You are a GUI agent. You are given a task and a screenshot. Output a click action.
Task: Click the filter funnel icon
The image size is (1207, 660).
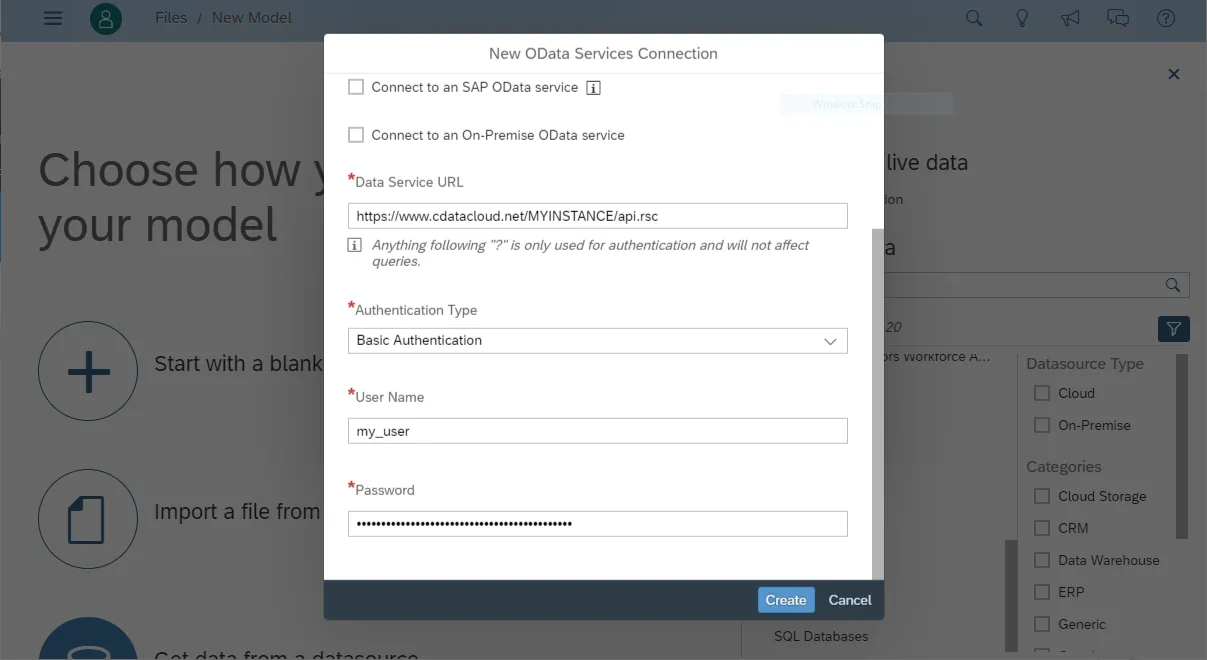click(x=1173, y=328)
